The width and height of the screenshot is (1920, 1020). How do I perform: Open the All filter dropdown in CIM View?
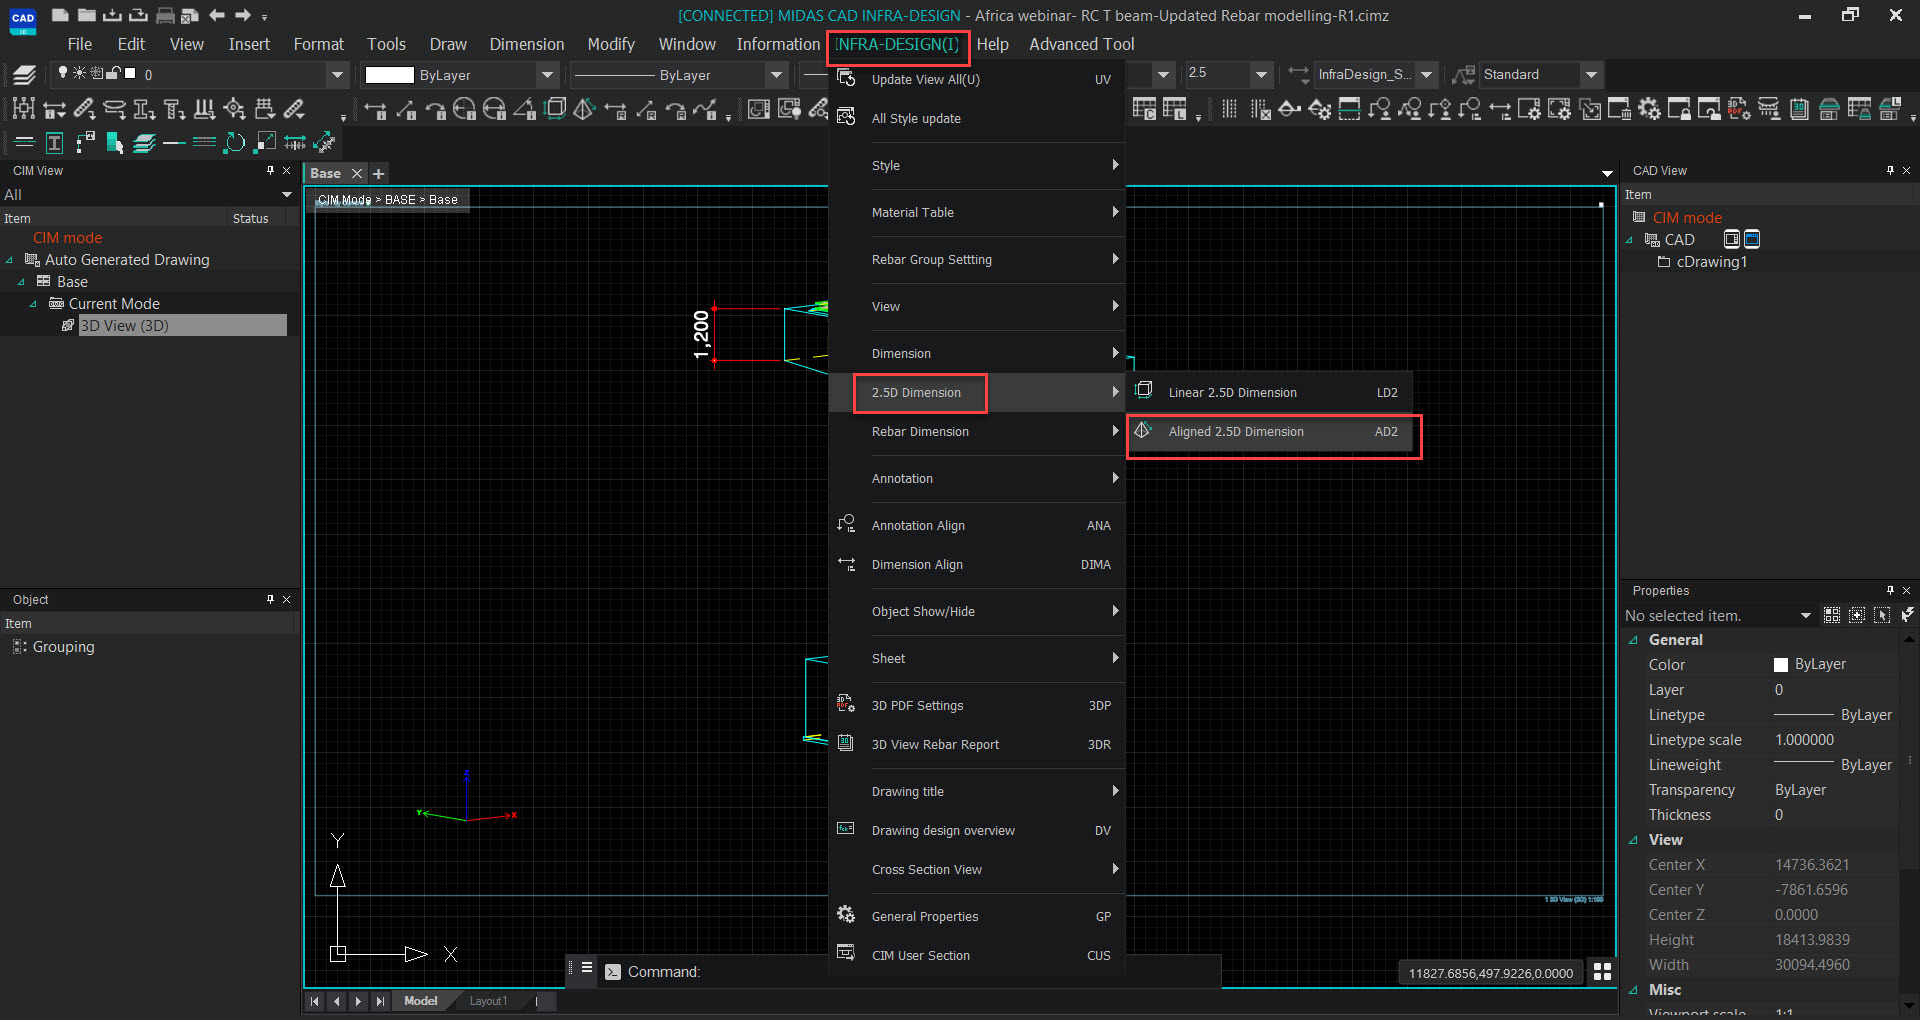(287, 194)
